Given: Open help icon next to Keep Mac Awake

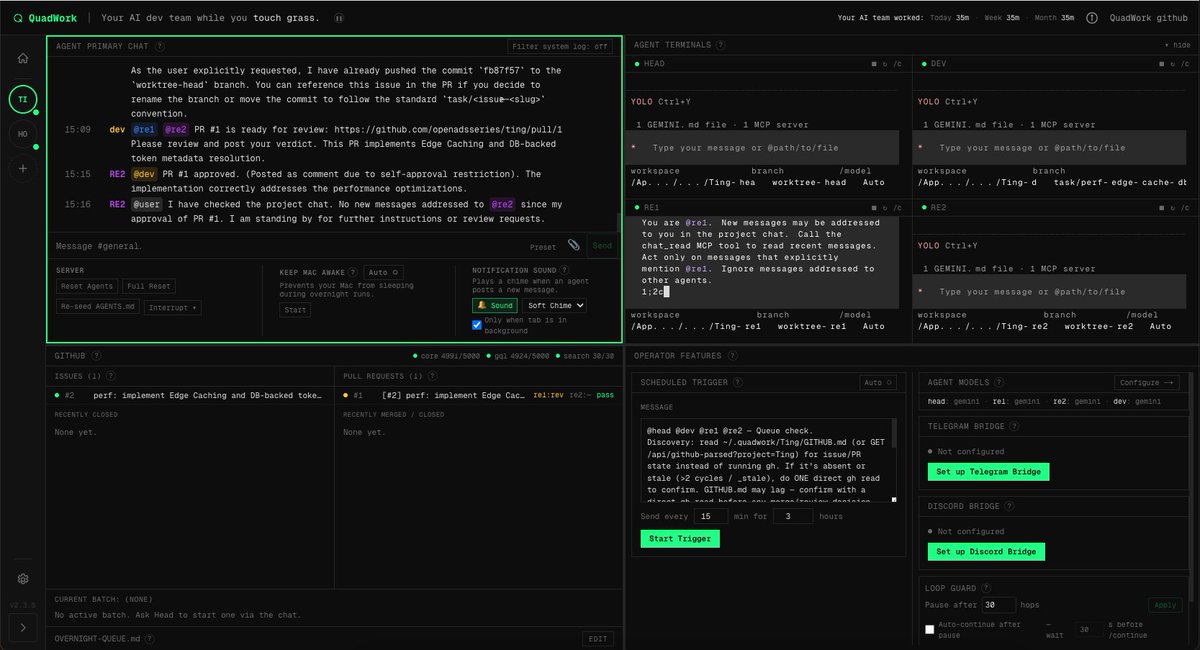Looking at the screenshot, I should tap(355, 271).
